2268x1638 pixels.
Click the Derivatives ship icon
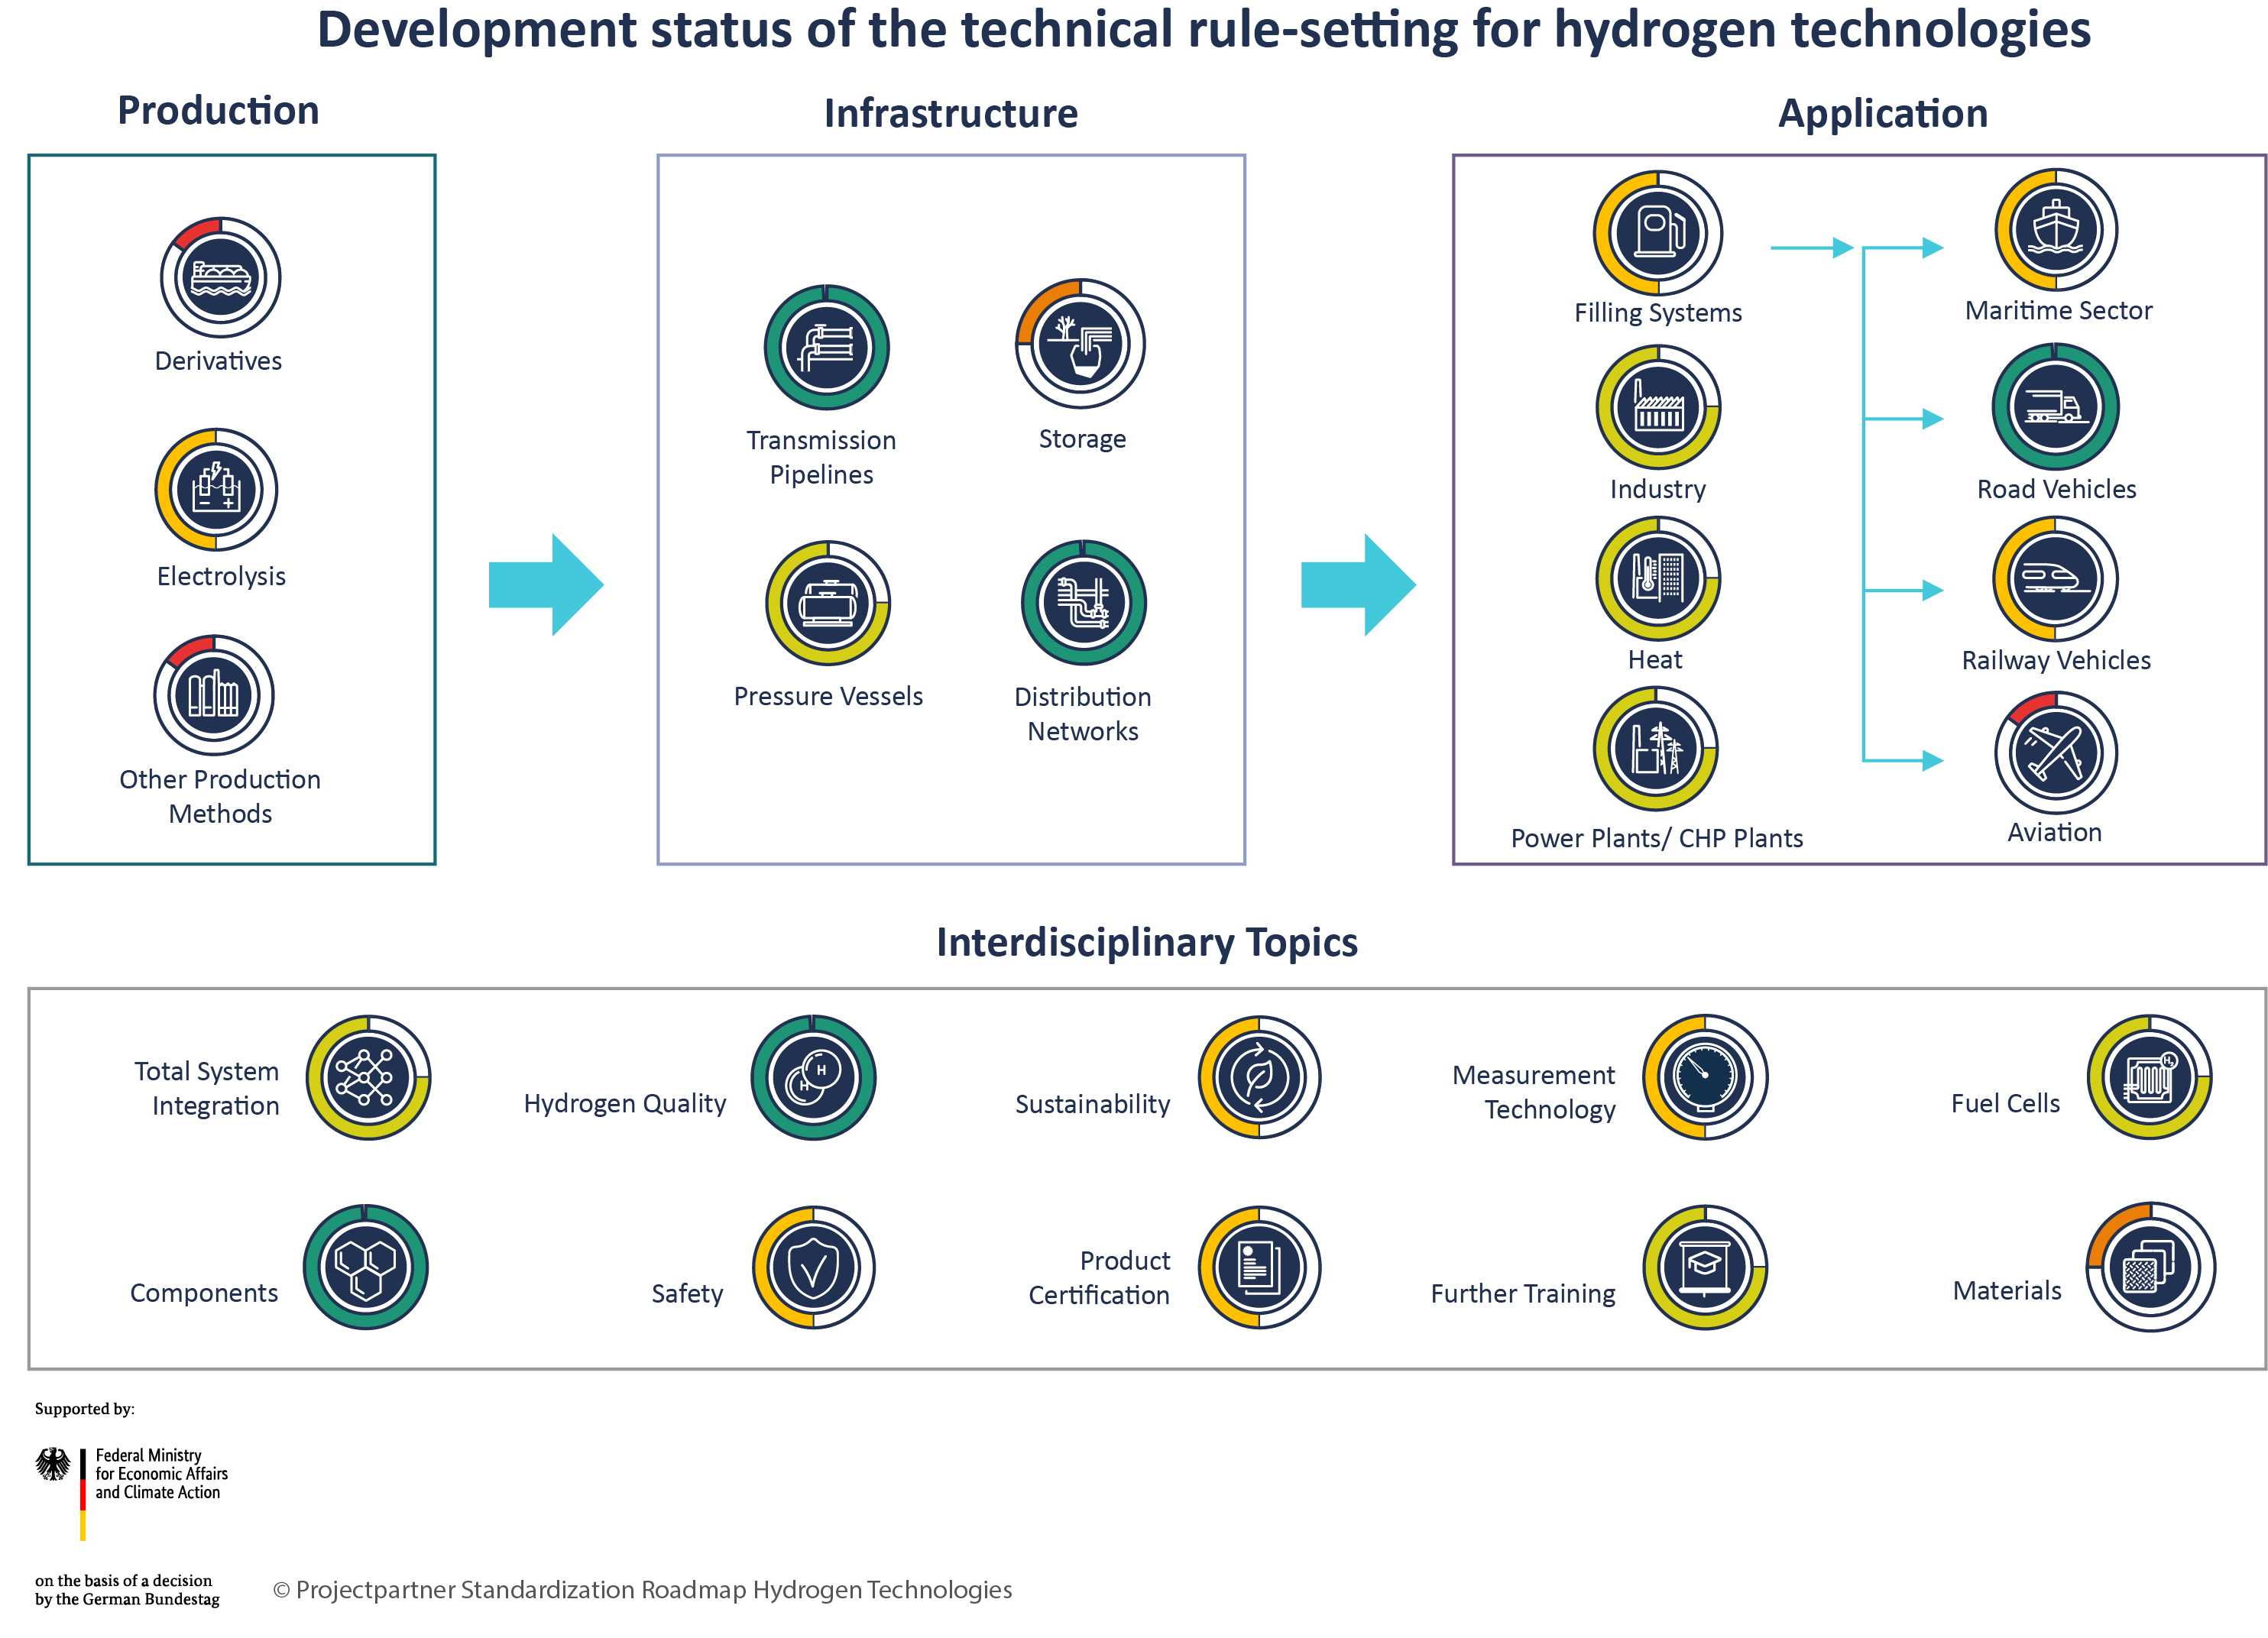coord(220,278)
